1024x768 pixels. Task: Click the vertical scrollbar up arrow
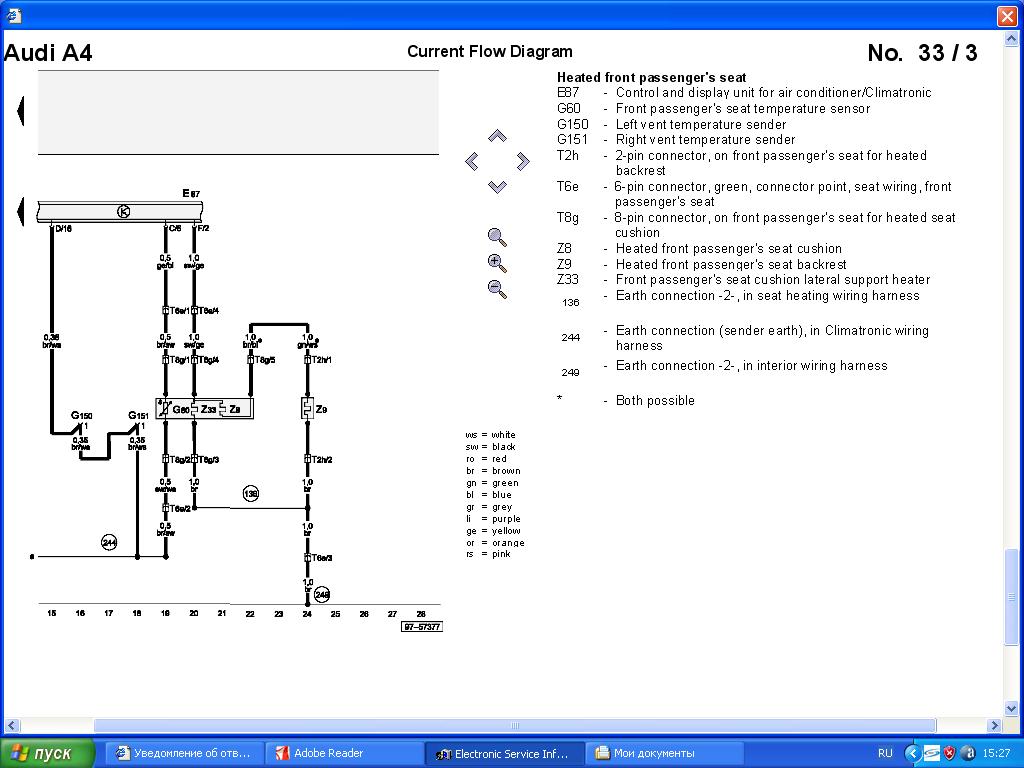pyautogui.click(x=1012, y=39)
